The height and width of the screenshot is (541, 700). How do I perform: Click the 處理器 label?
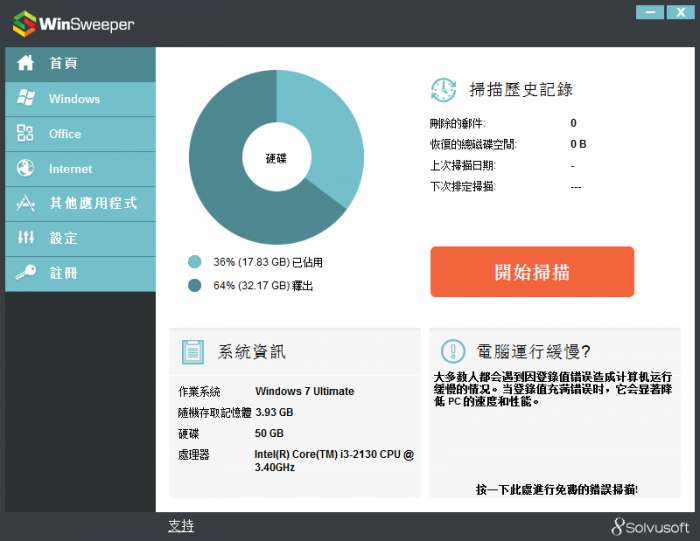point(194,454)
